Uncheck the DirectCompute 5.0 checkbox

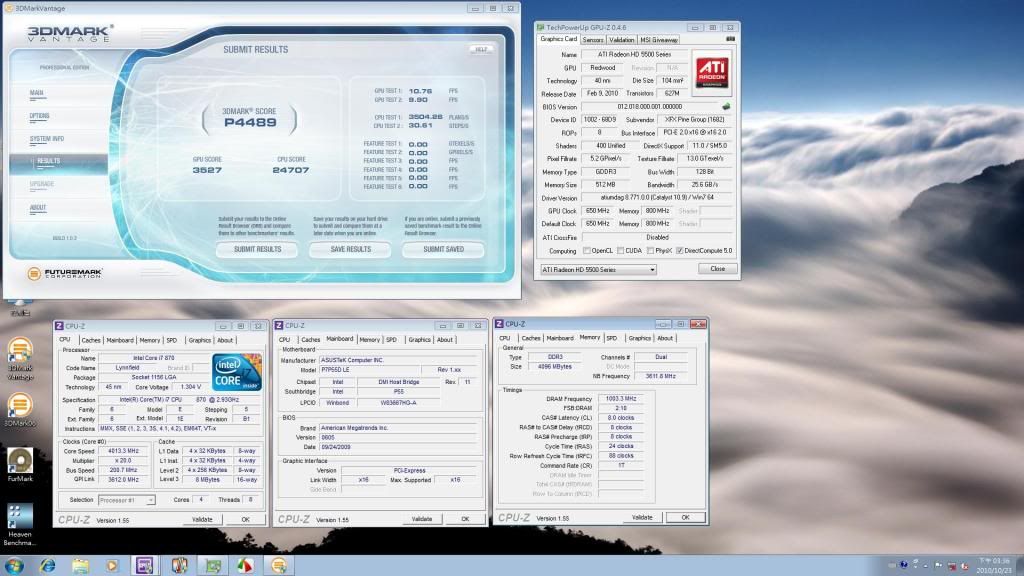(681, 250)
